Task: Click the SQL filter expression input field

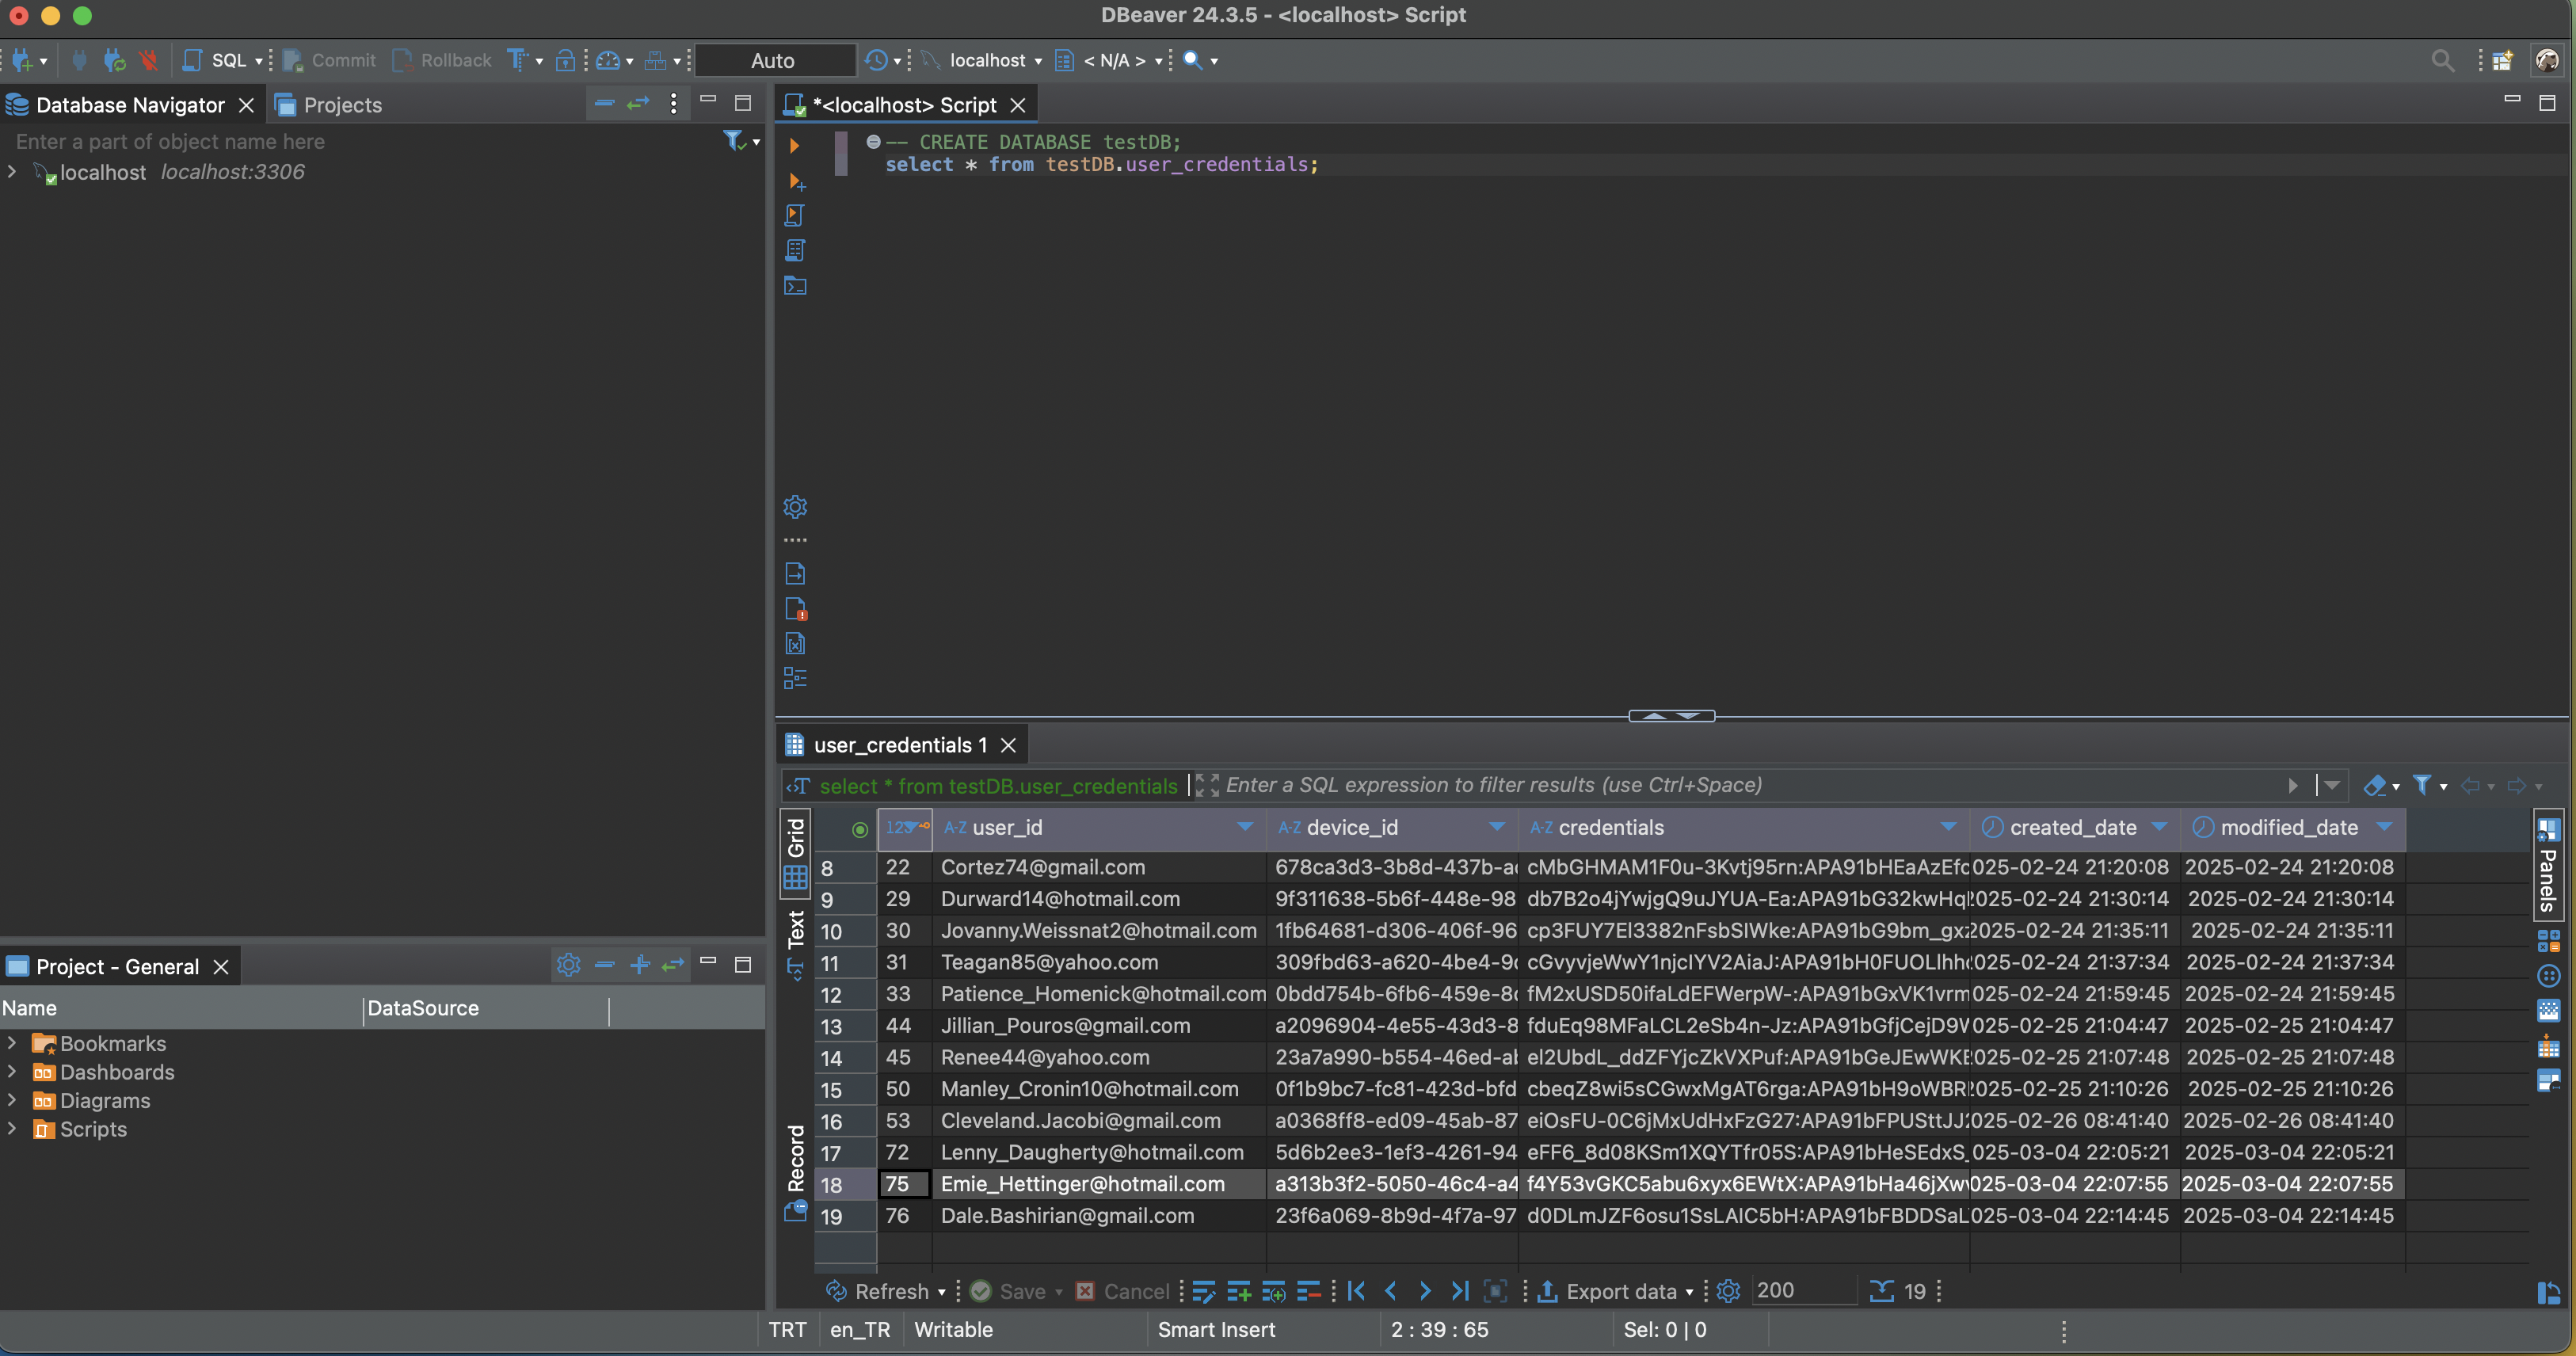Action: 1750,786
